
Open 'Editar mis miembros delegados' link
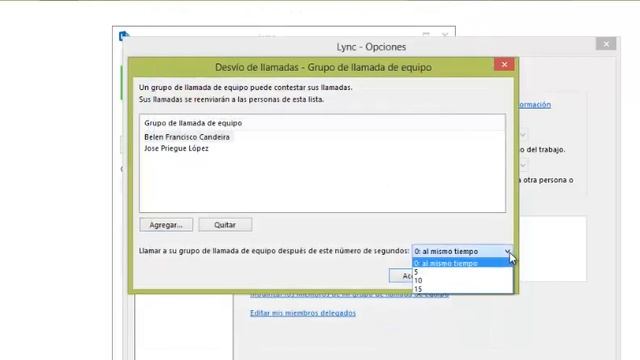pyautogui.click(x=303, y=313)
